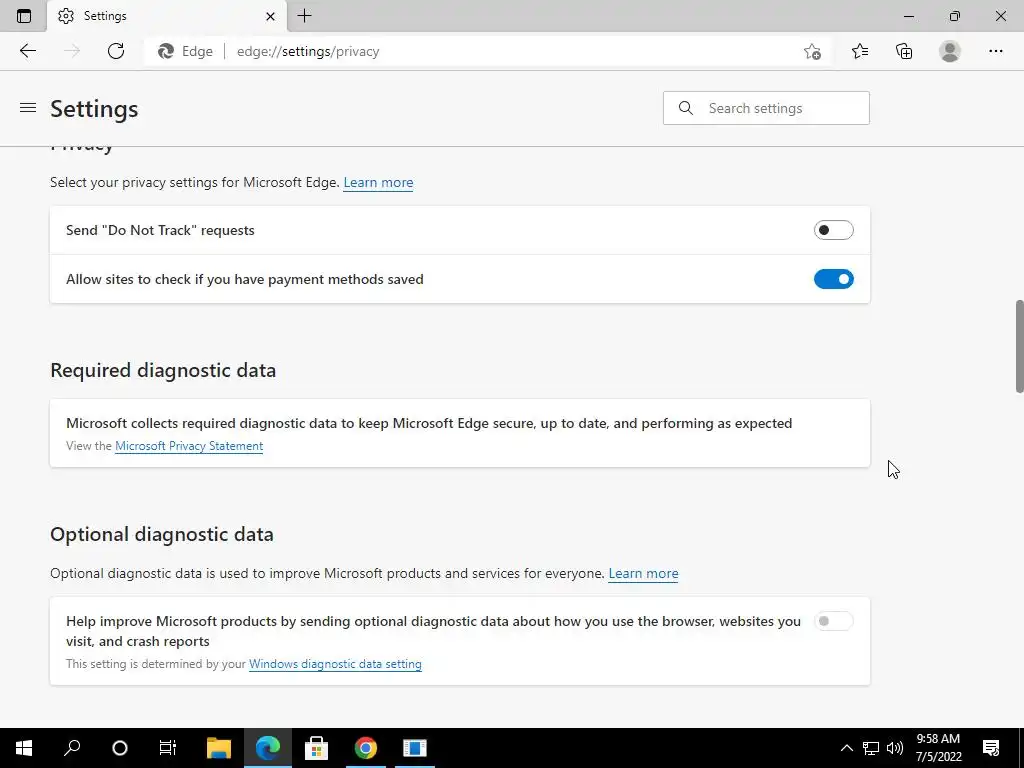1024x768 pixels.
Task: Click the network status tray icon
Action: coord(871,748)
